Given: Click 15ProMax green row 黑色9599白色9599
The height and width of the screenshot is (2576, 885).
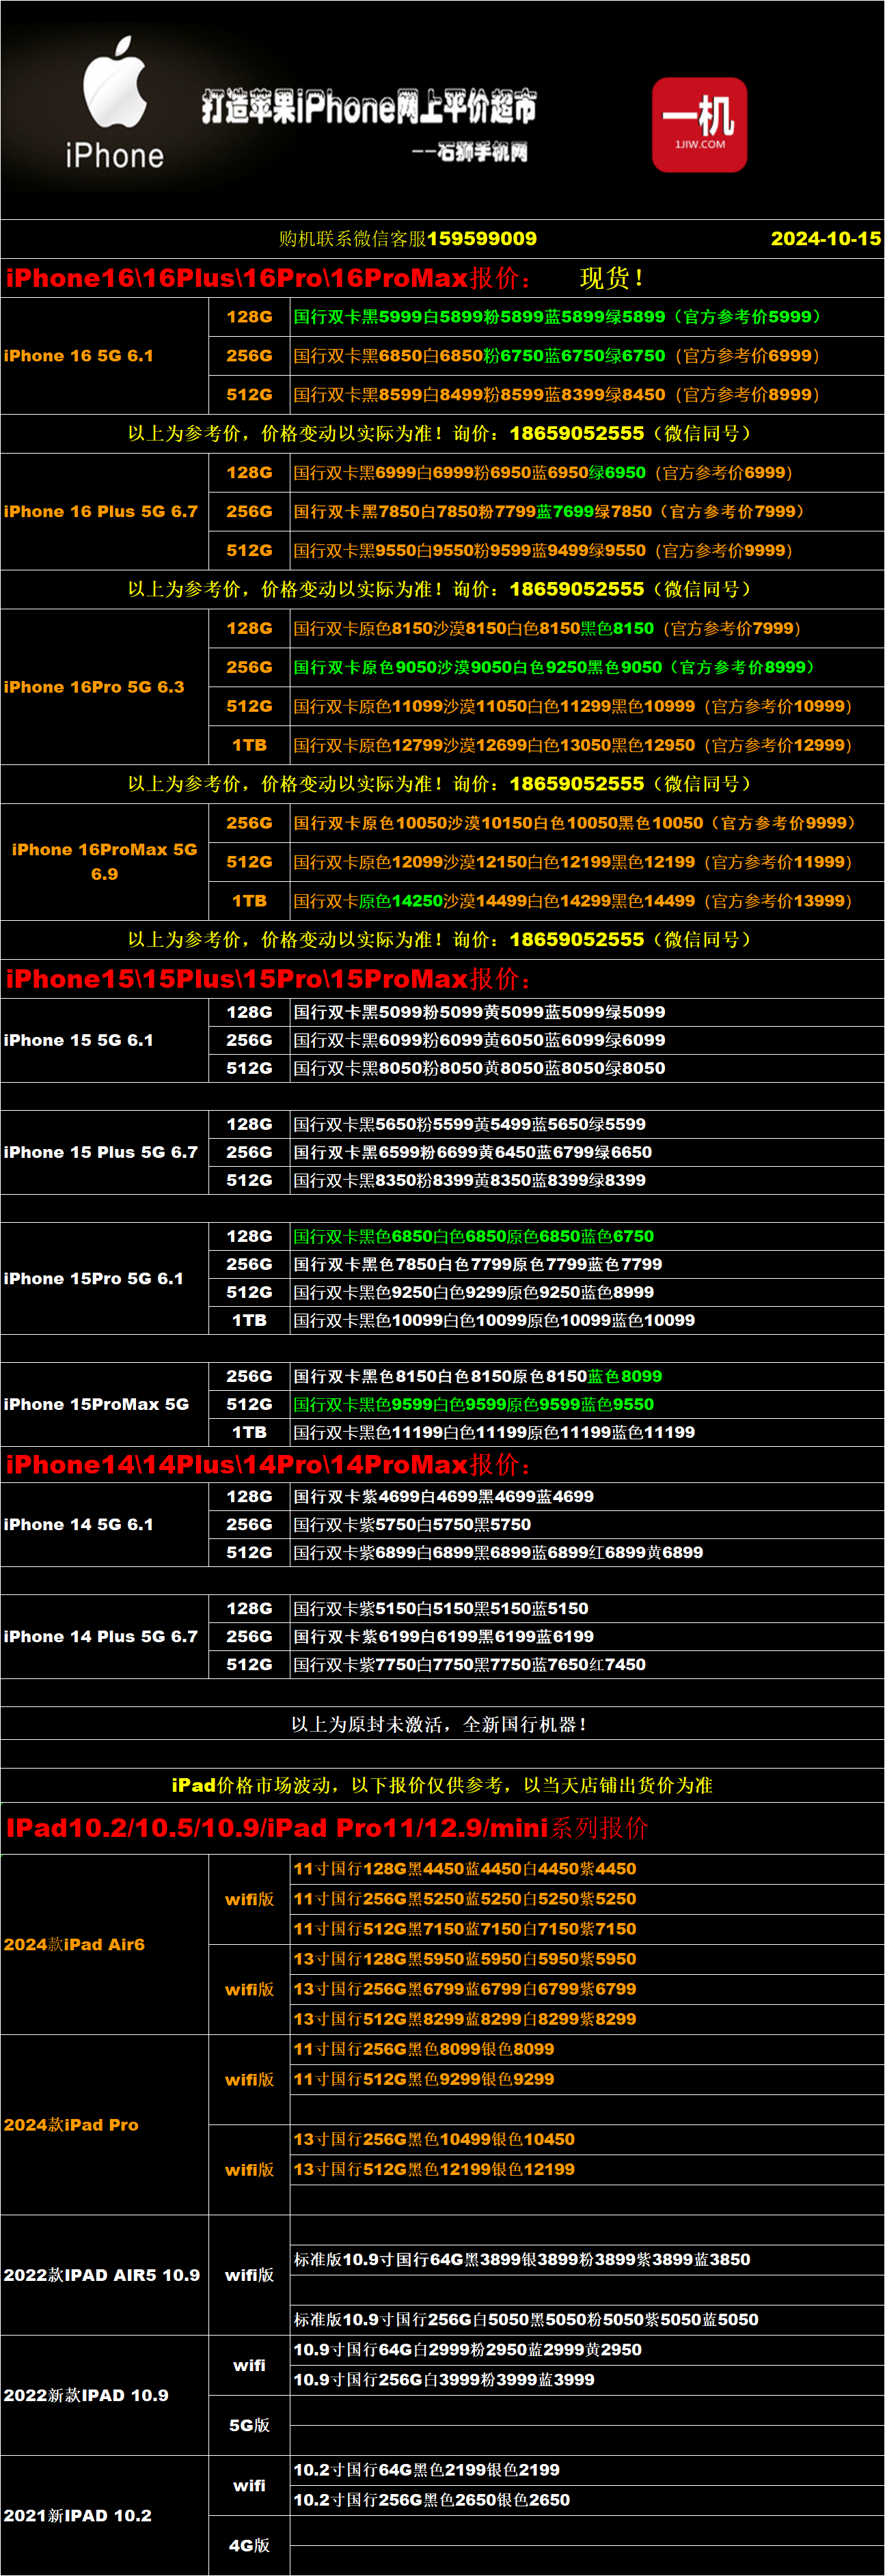Looking at the screenshot, I should [x=587, y=1405].
